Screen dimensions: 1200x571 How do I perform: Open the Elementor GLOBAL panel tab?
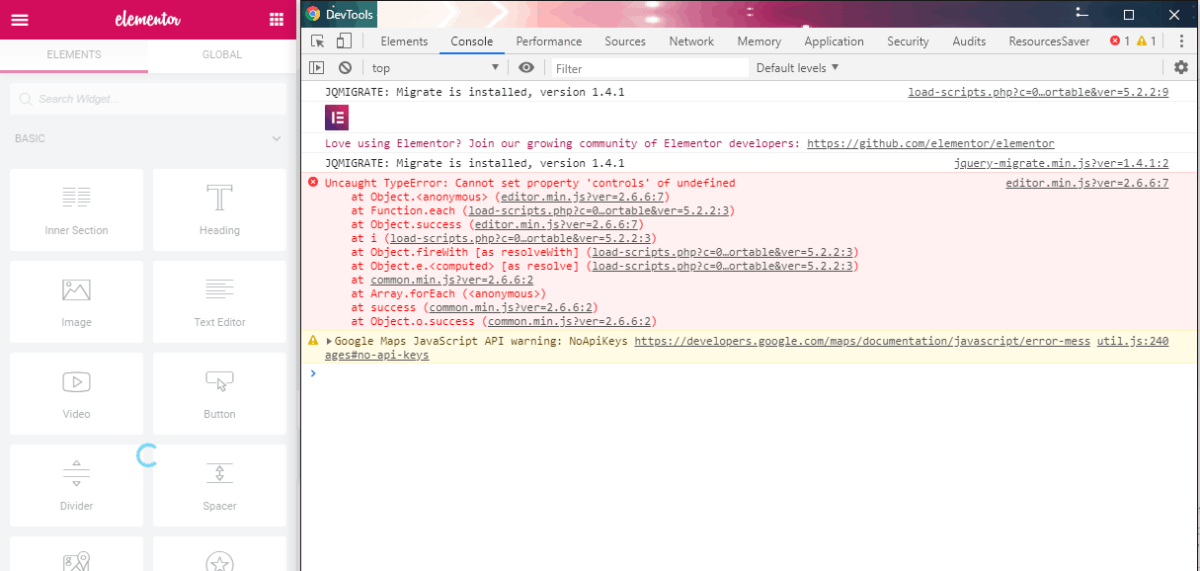222,55
